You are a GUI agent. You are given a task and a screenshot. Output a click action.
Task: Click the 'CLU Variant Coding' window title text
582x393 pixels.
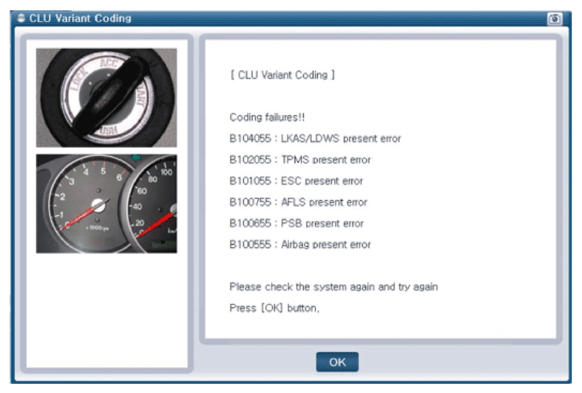tap(80, 18)
